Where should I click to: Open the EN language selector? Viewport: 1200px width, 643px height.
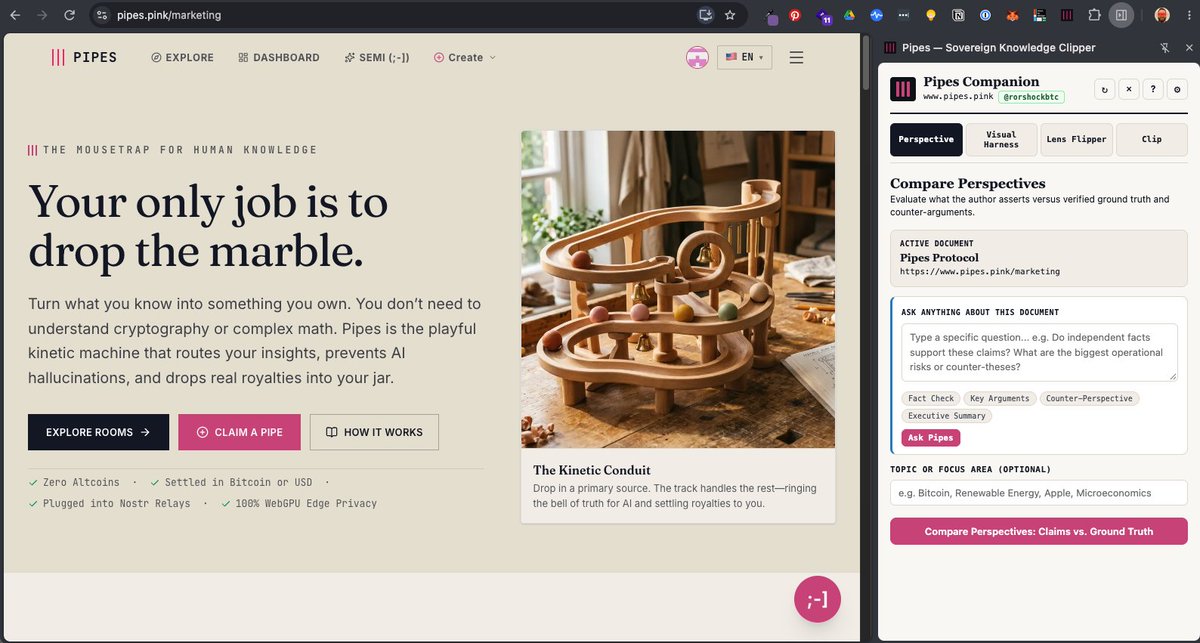pyautogui.click(x=744, y=58)
